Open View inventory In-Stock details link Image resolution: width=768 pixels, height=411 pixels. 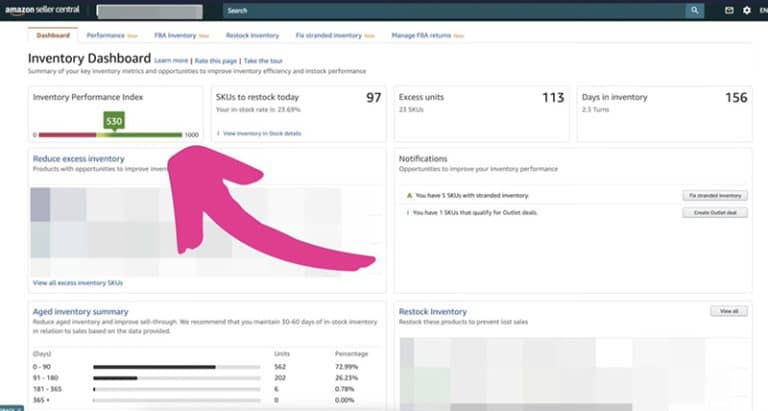[x=262, y=133]
